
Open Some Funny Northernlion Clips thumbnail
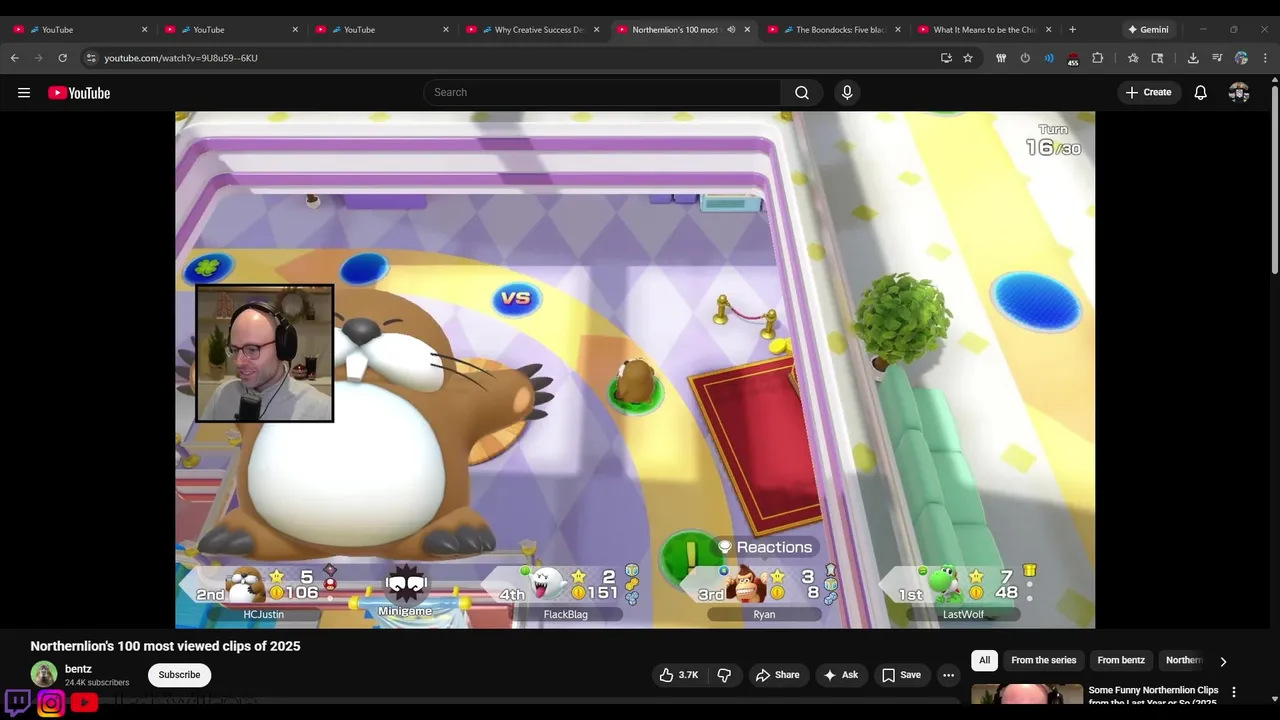(1027, 695)
